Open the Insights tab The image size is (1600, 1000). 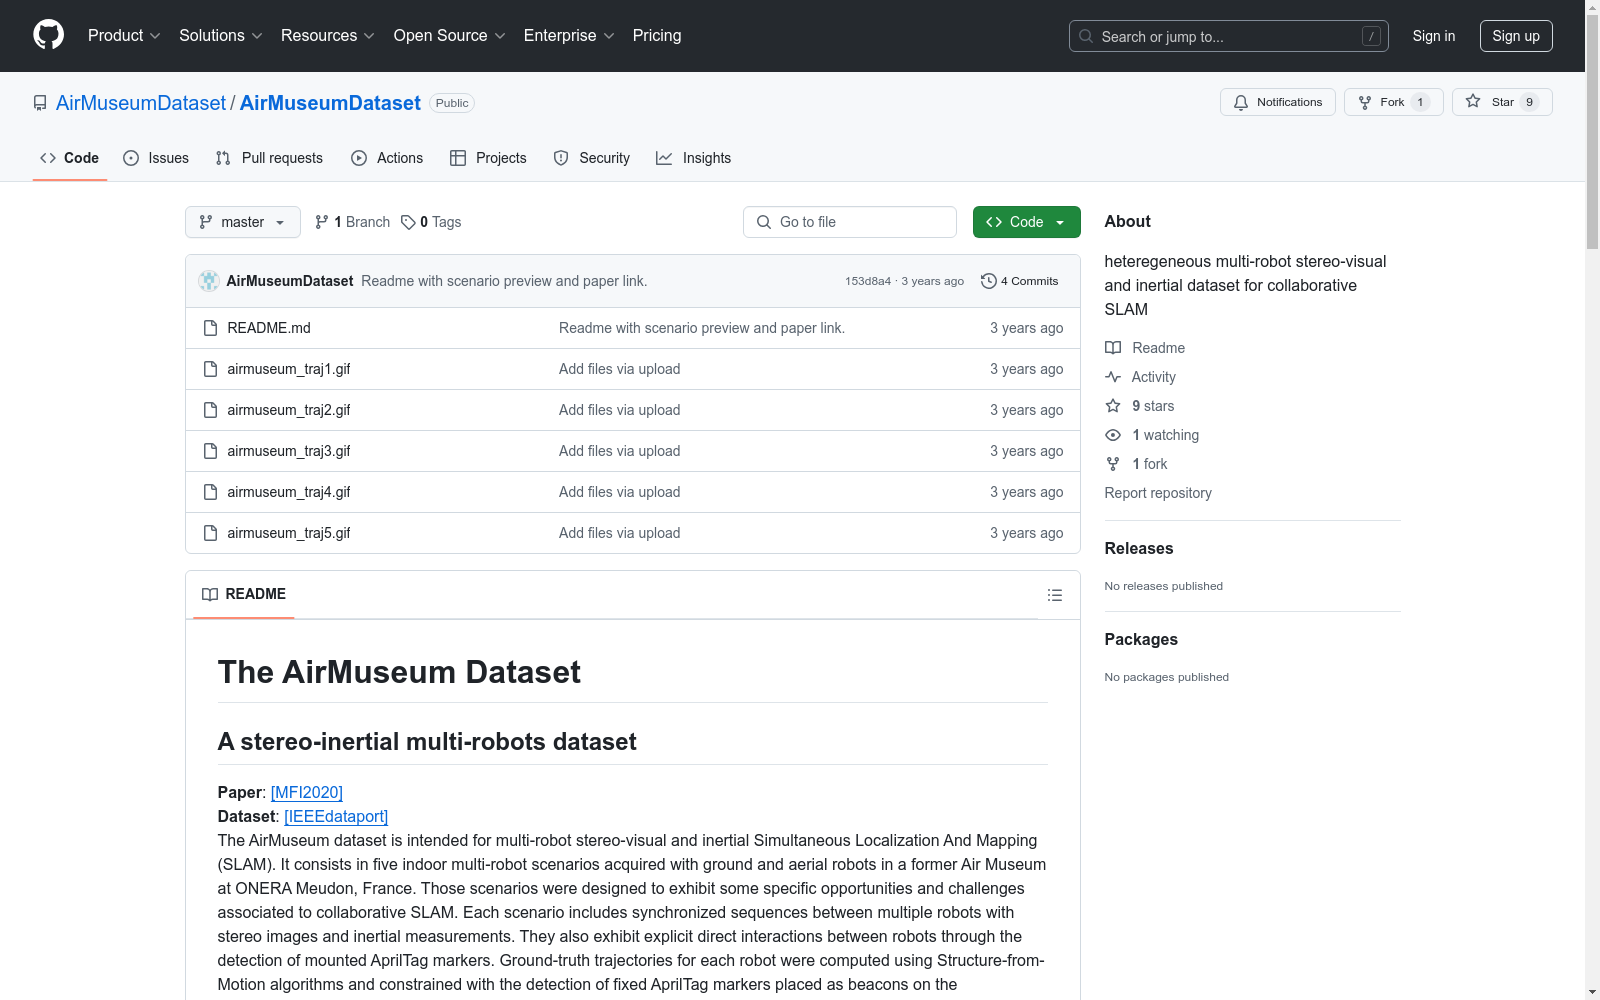694,158
